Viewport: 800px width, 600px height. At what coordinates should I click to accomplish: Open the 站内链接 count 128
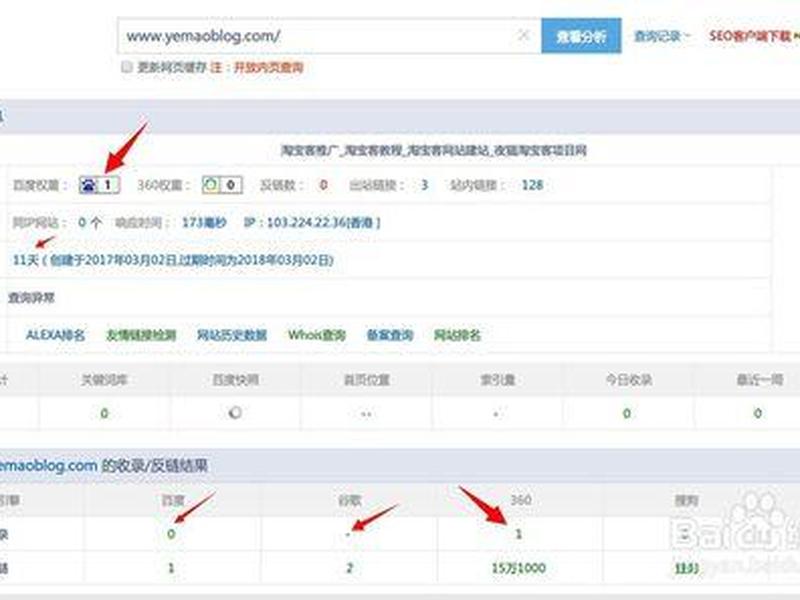coord(532,185)
